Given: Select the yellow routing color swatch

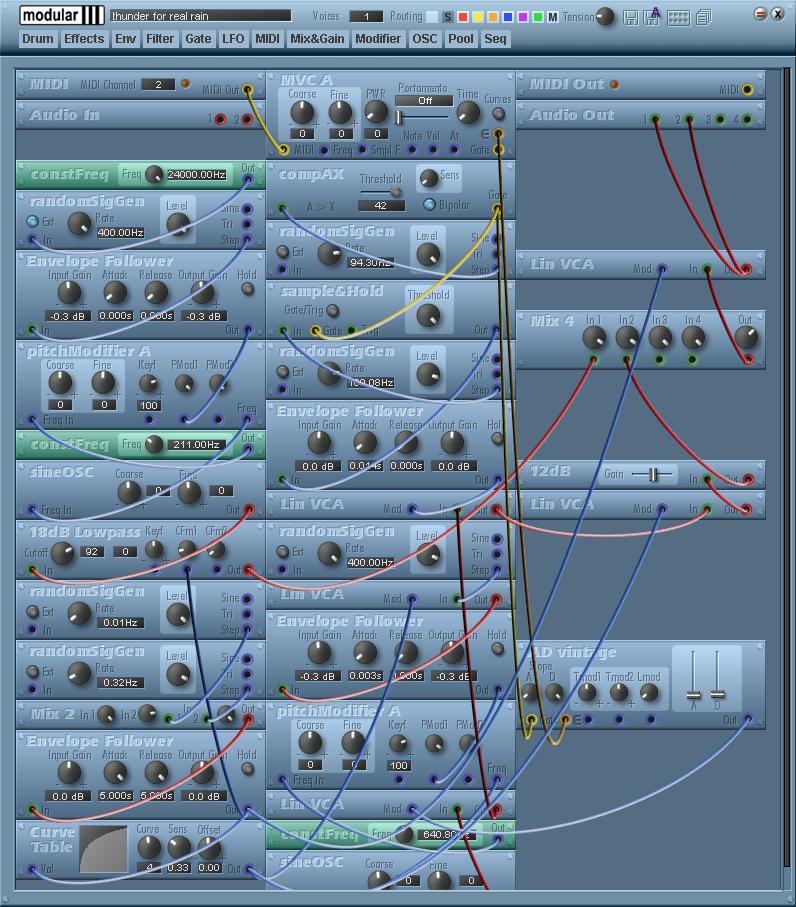Looking at the screenshot, I should 478,17.
